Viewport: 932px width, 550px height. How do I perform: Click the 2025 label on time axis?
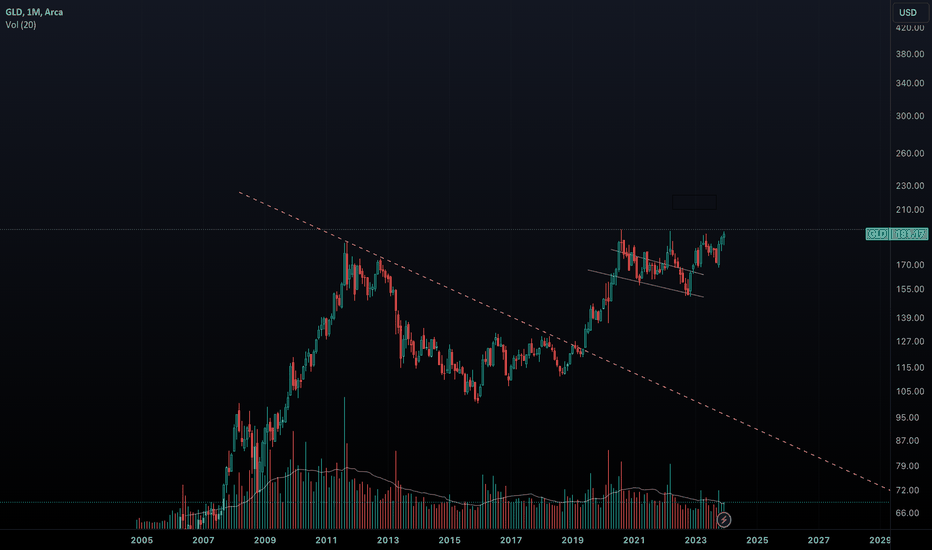[757, 540]
